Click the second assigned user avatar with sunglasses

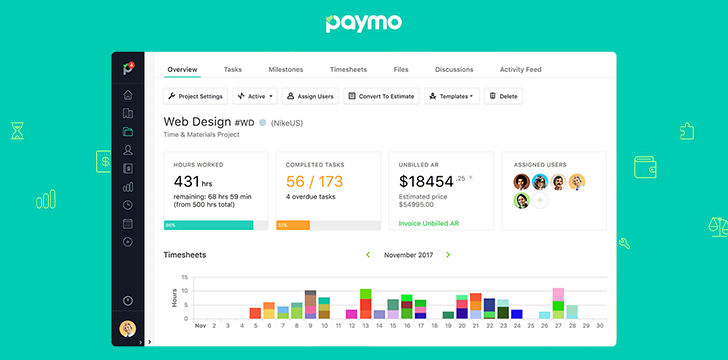click(x=540, y=182)
